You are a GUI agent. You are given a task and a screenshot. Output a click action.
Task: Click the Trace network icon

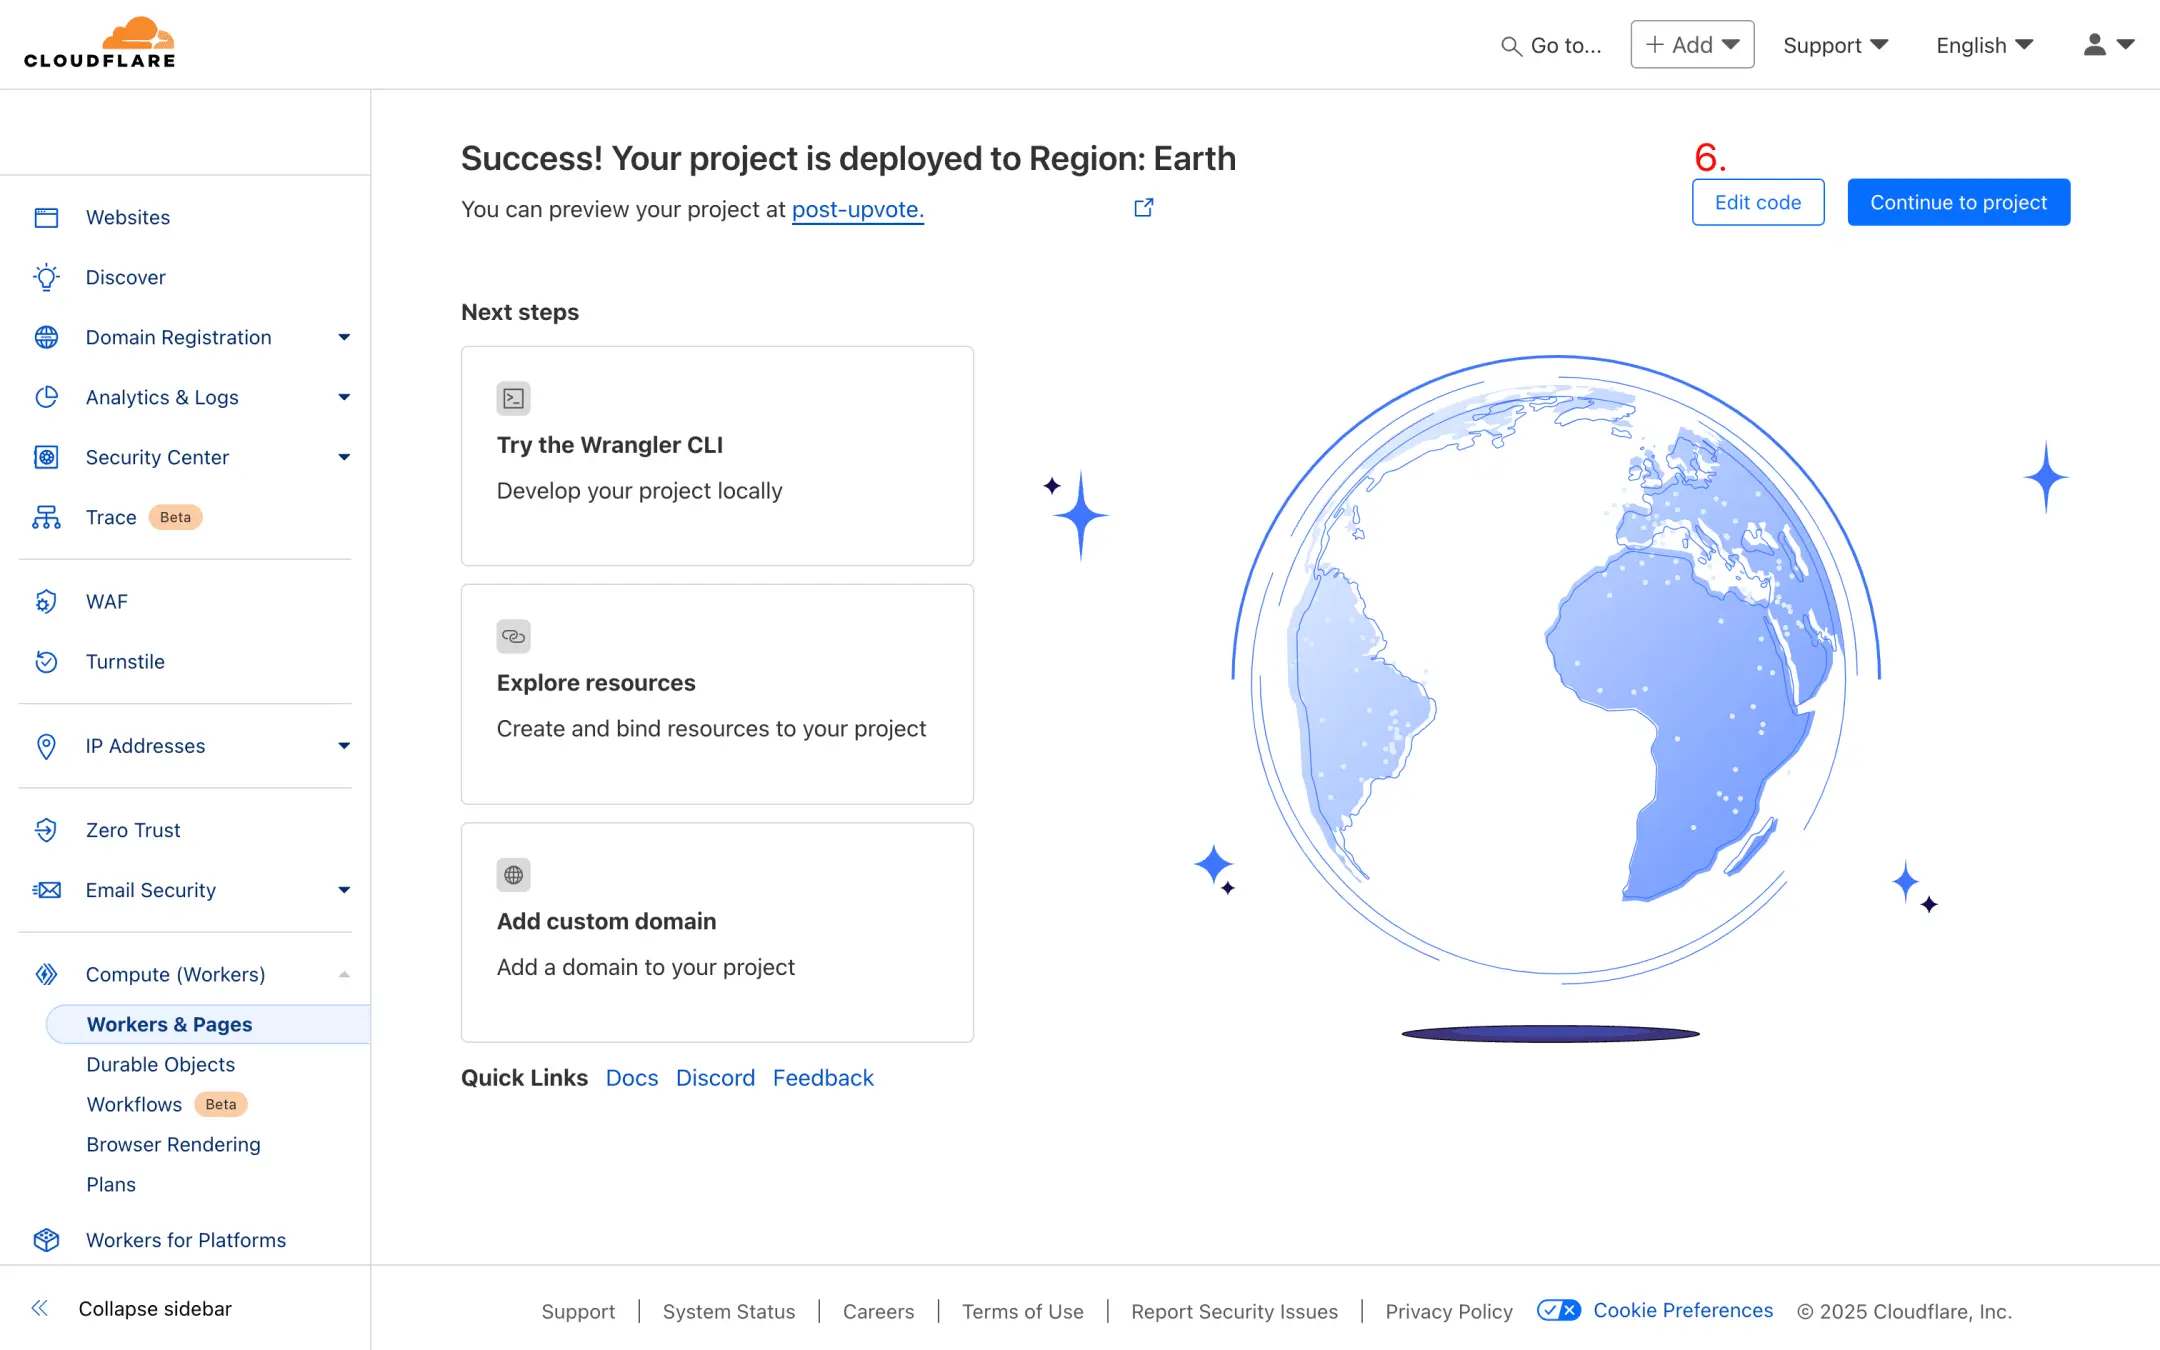(46, 517)
